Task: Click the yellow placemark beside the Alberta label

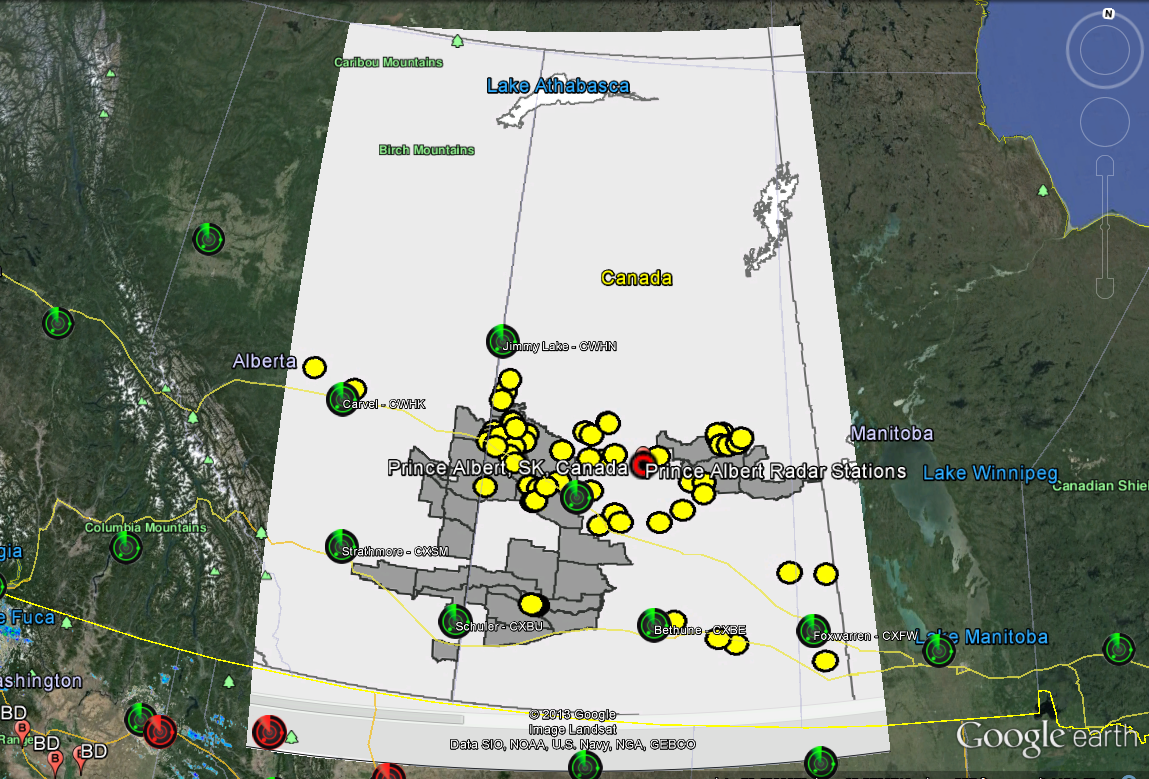Action: 315,367
